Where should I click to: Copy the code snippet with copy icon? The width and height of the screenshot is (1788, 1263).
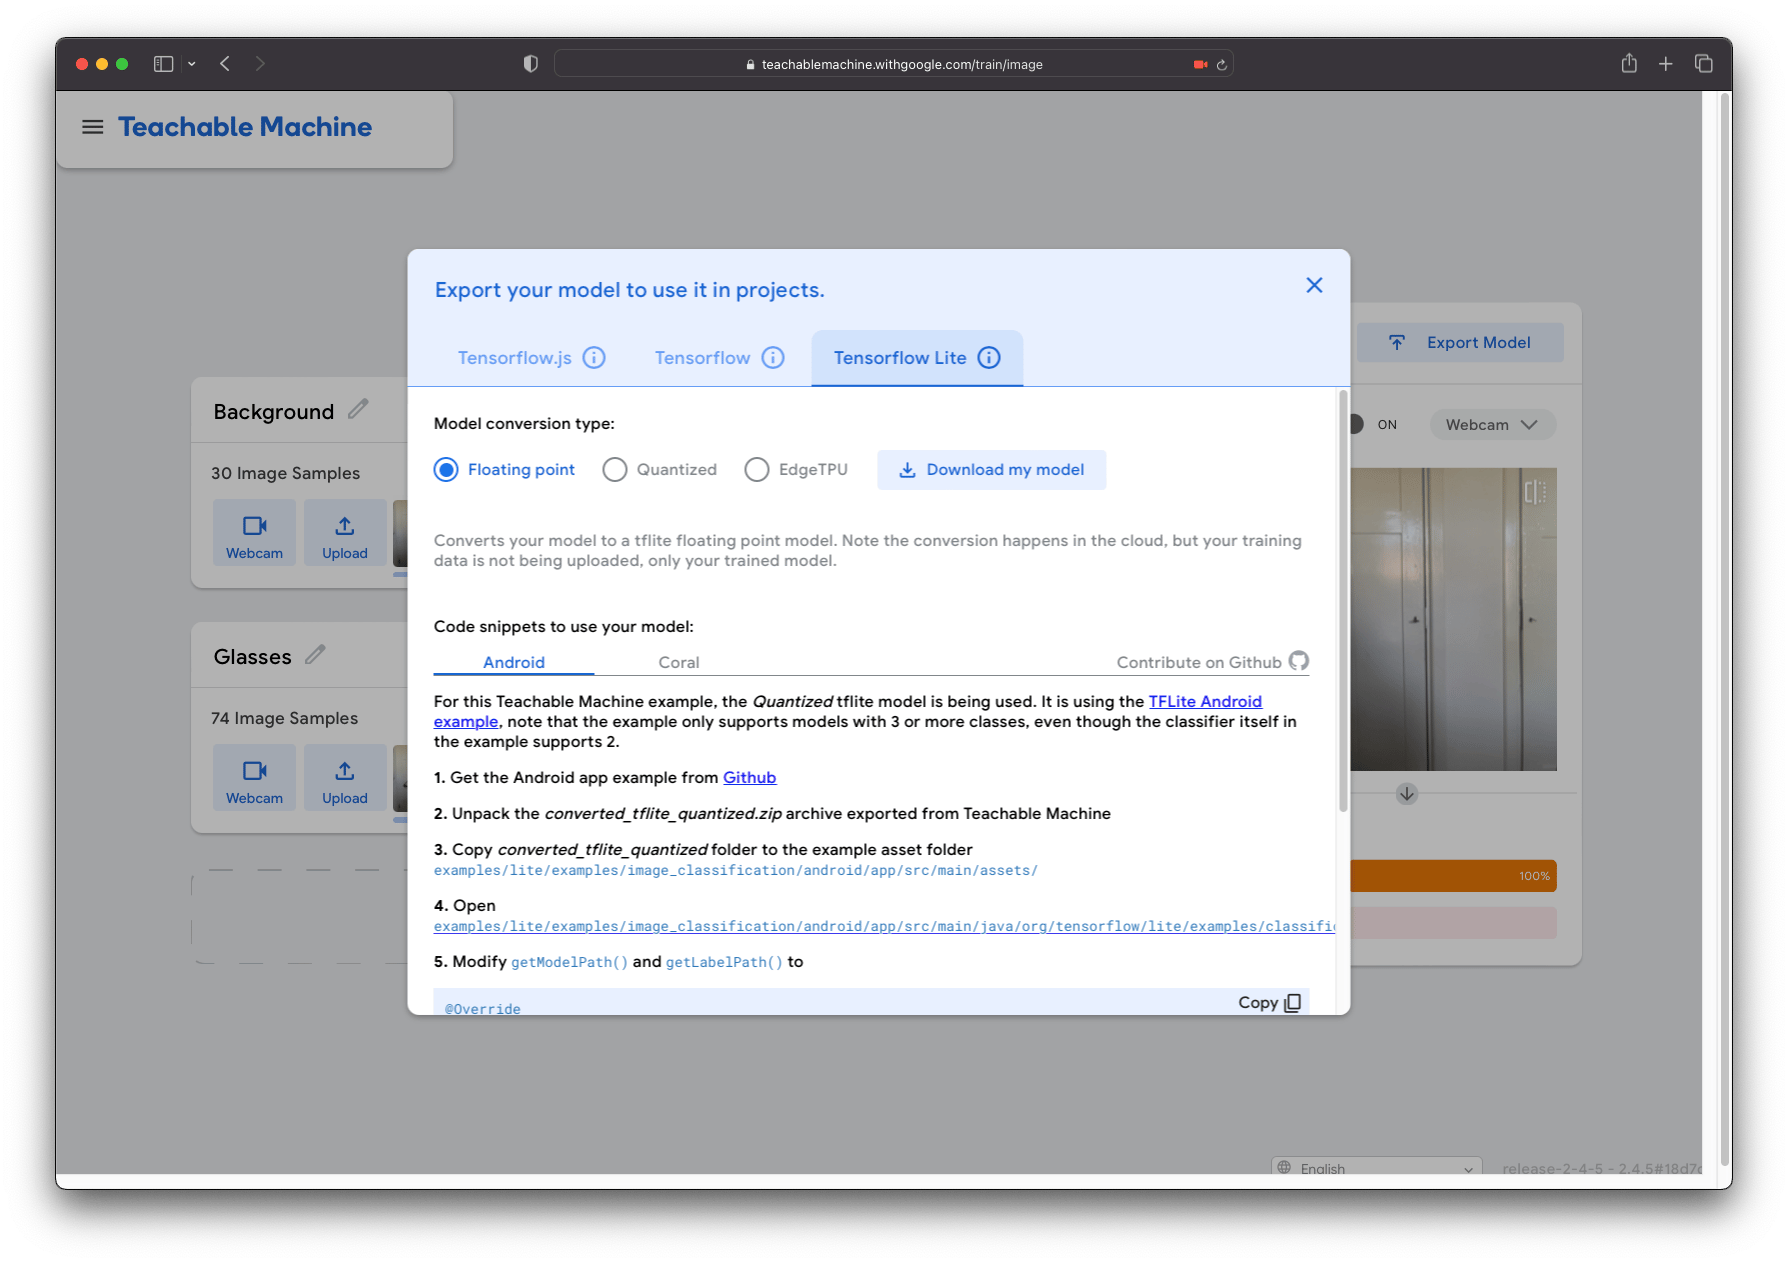(1292, 1003)
